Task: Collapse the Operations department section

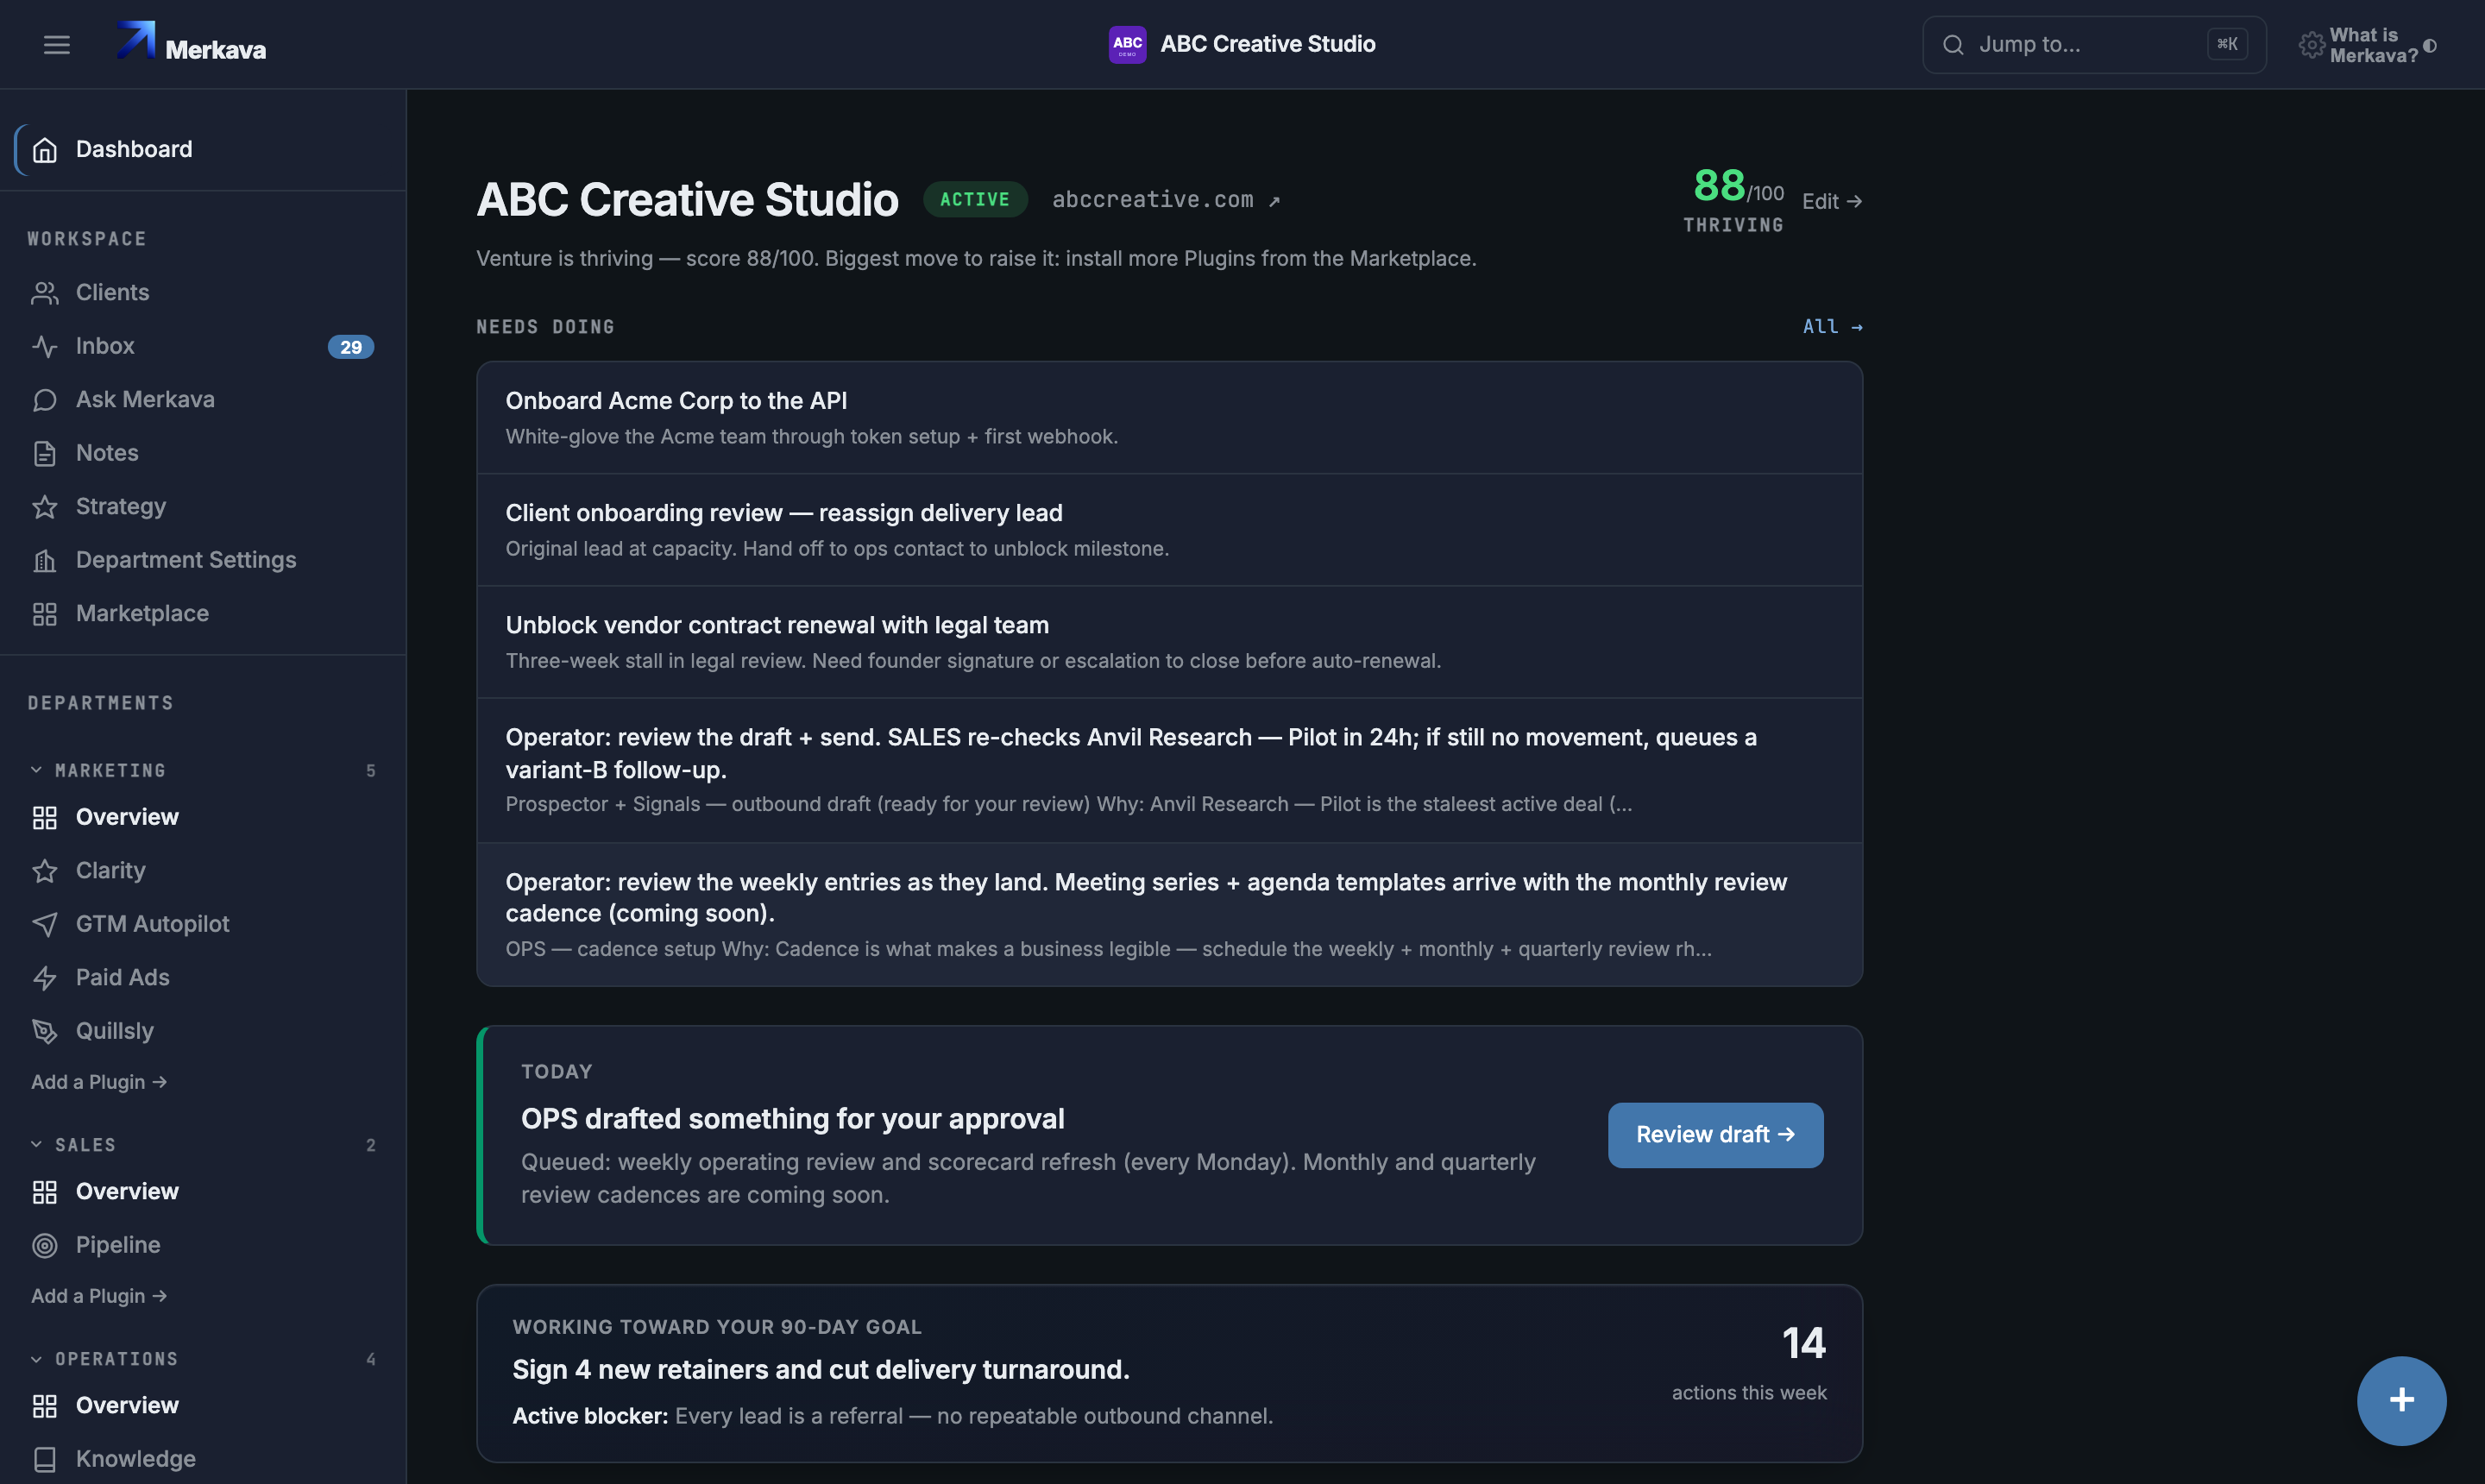Action: (36, 1359)
